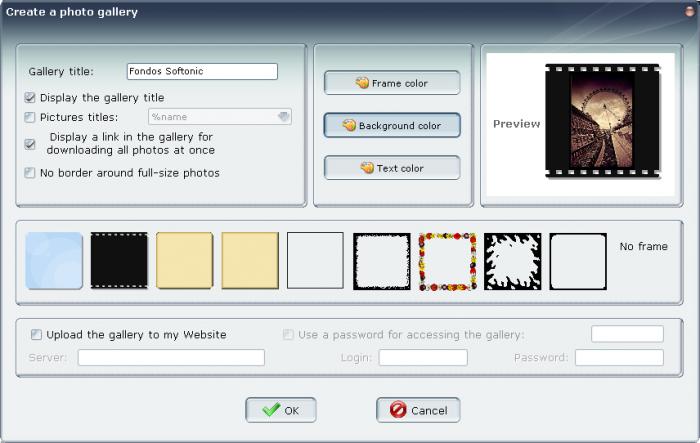
Task: Choose the No frame option
Action: click(x=643, y=247)
